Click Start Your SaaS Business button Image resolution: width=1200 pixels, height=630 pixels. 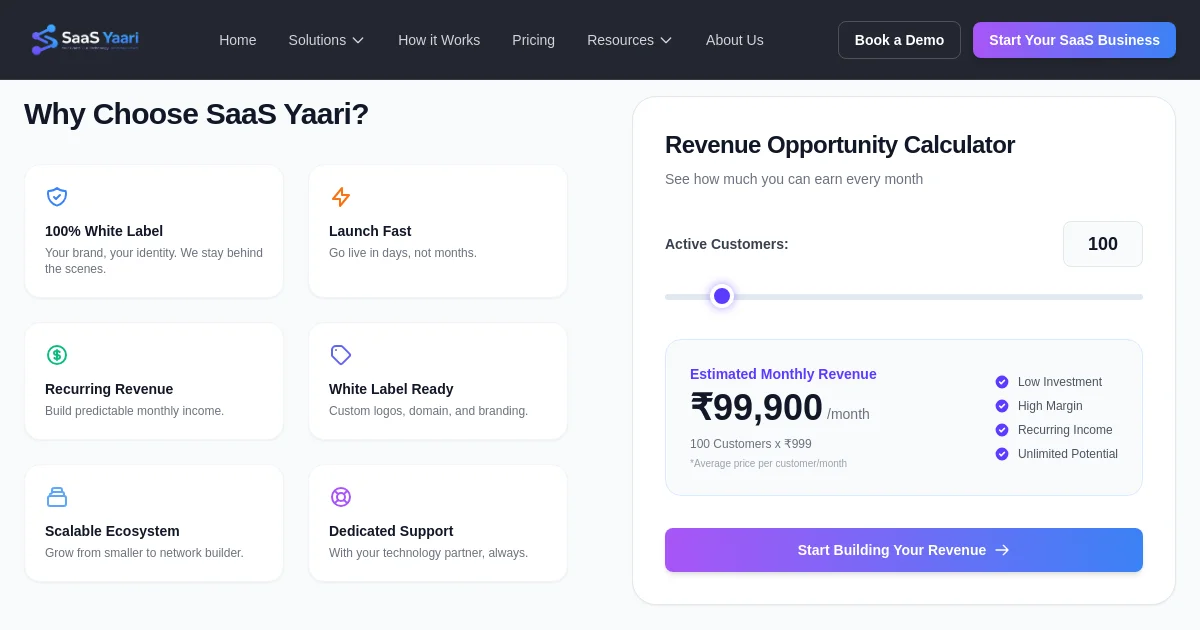point(1074,40)
